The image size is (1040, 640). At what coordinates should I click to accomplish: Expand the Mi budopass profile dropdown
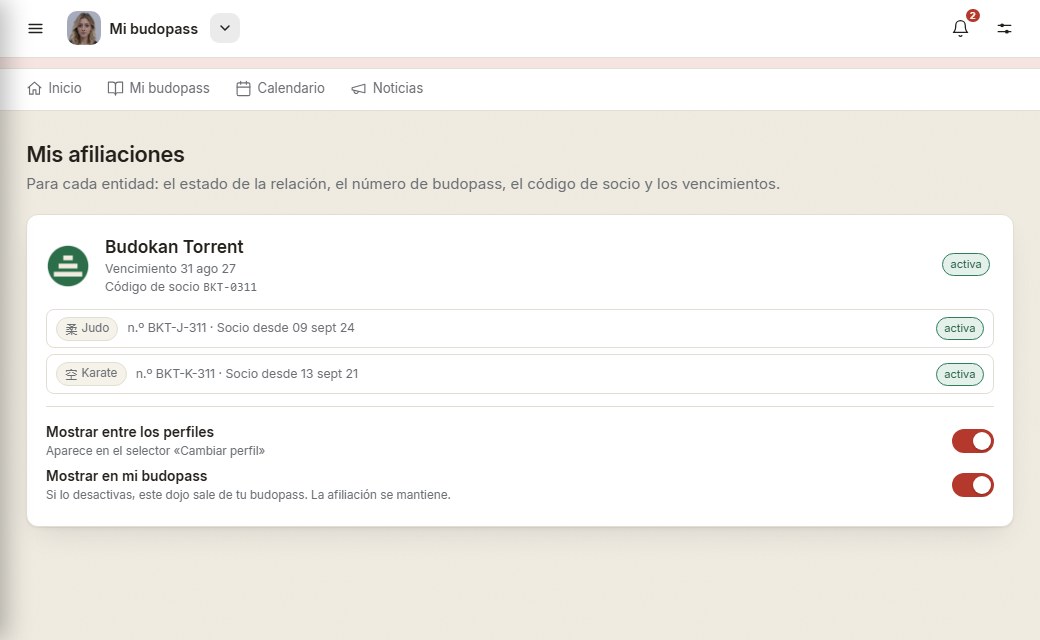click(x=225, y=28)
